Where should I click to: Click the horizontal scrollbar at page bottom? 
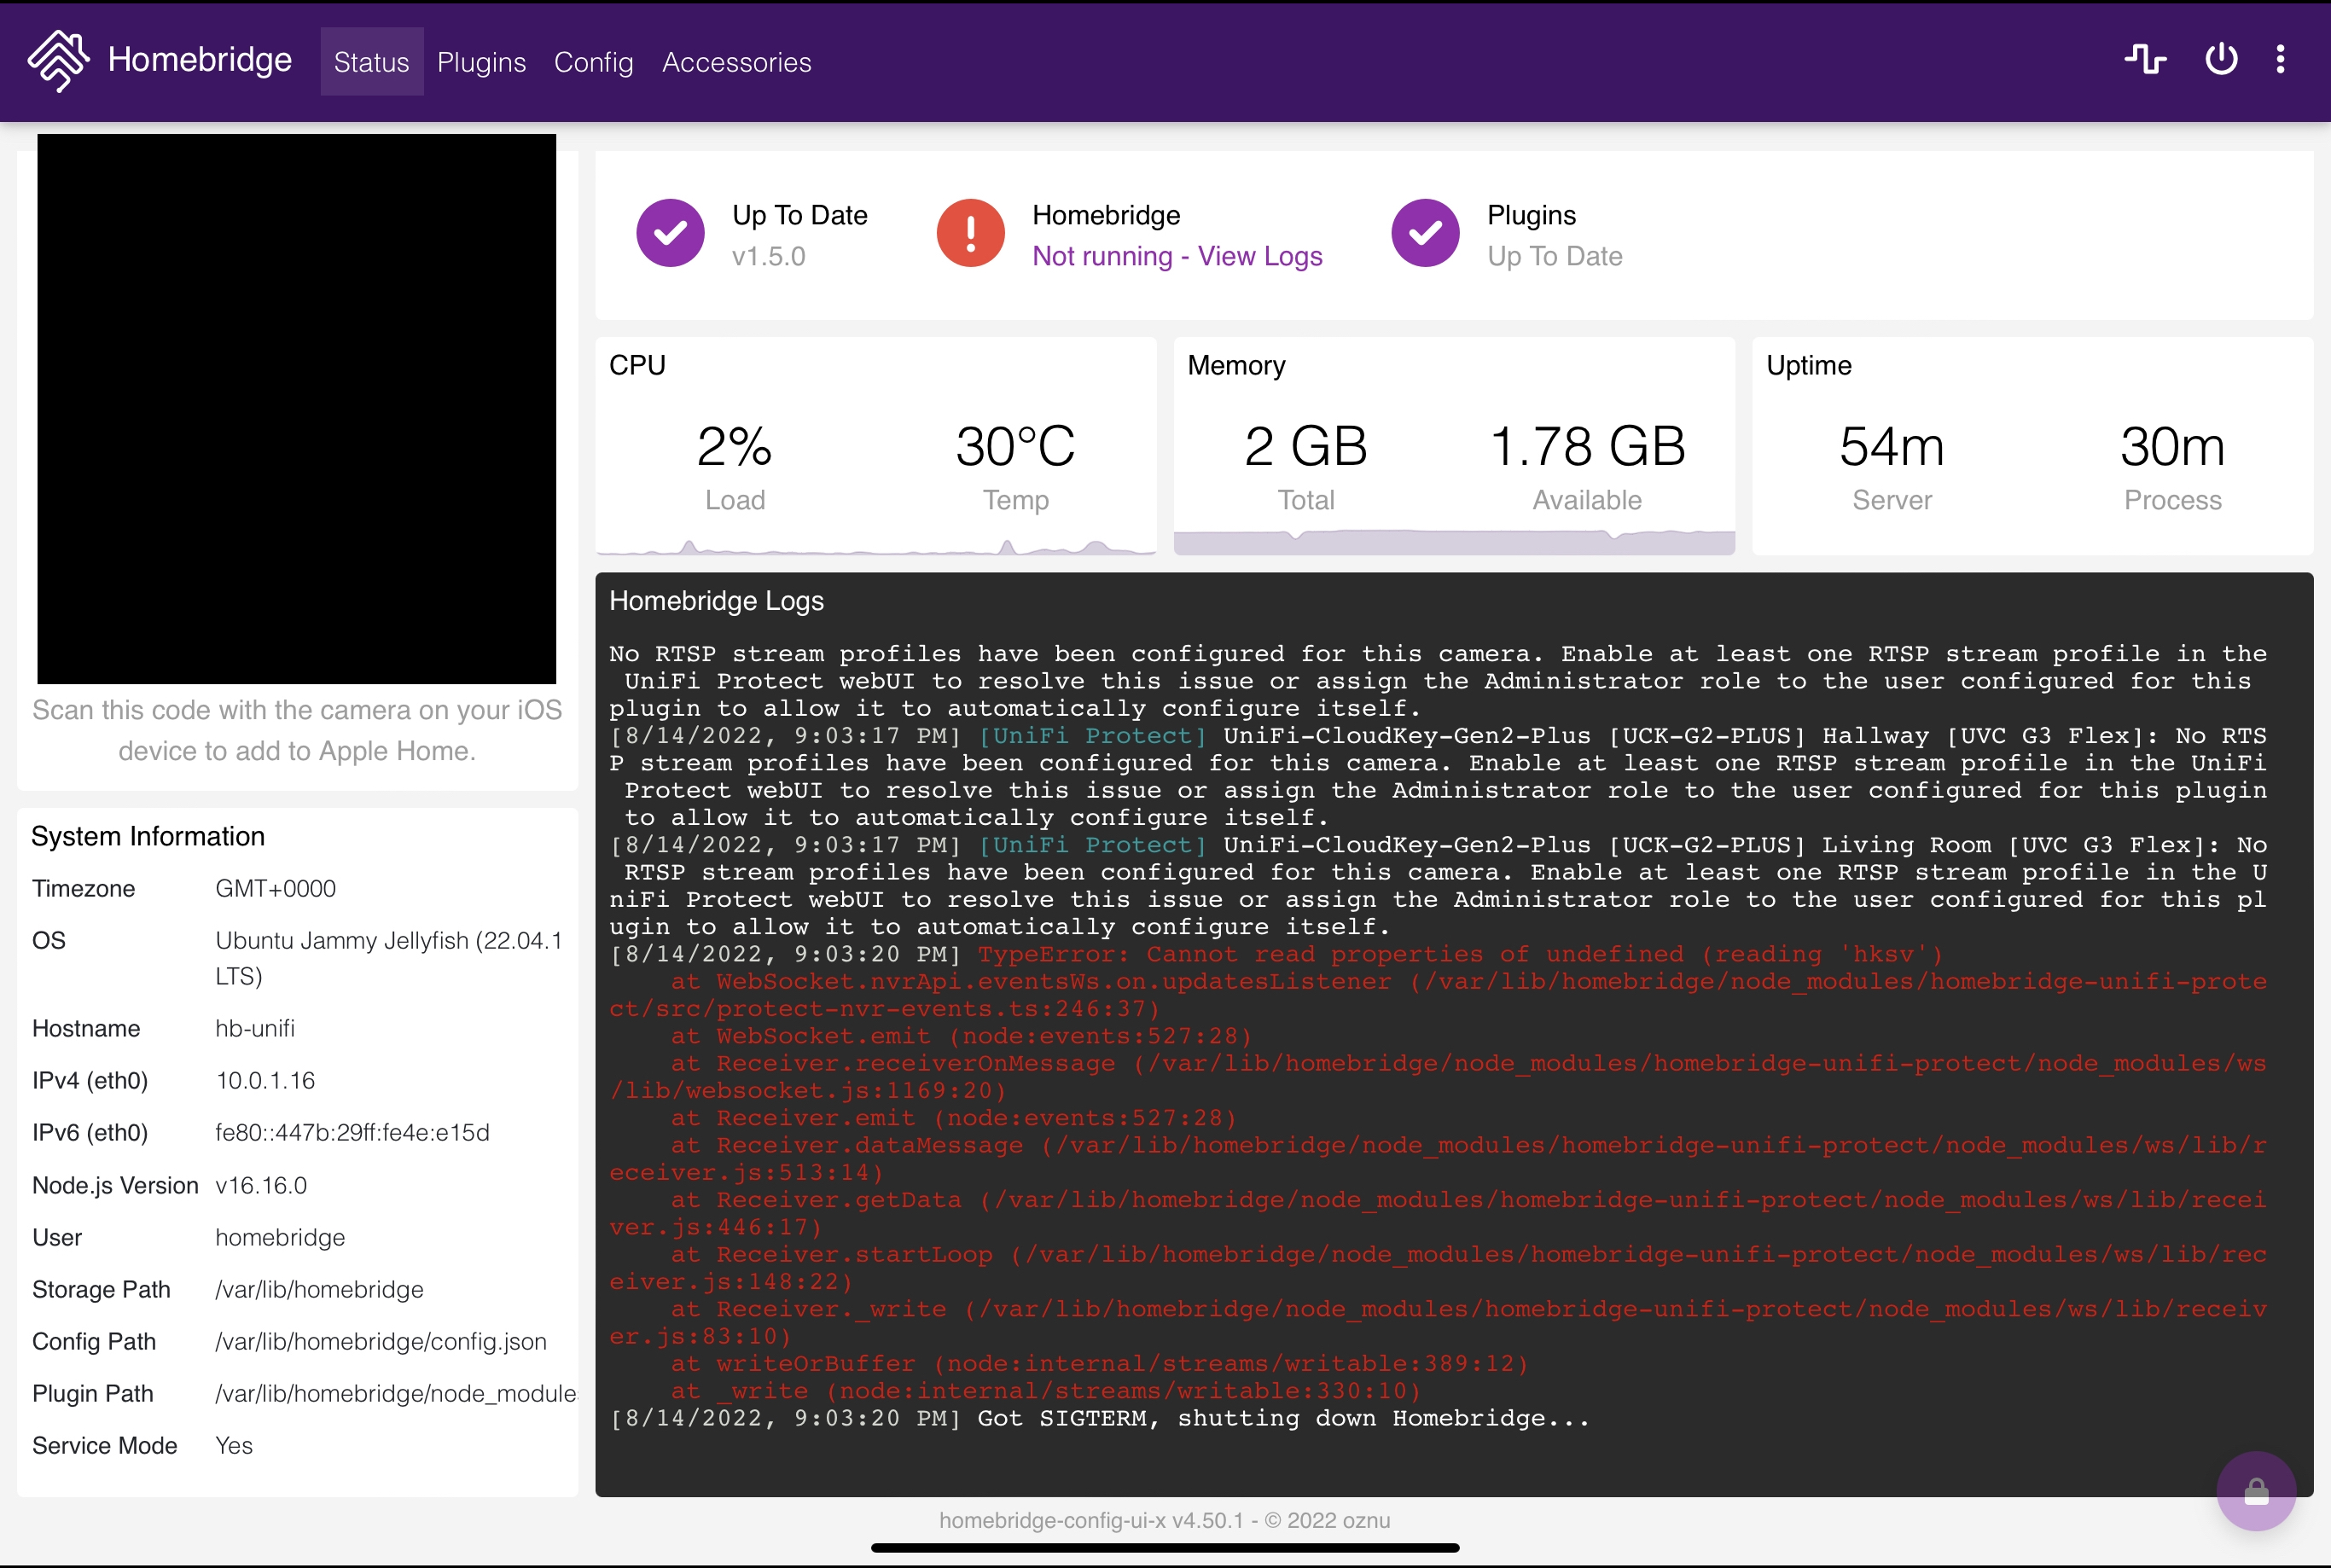[x=1165, y=1547]
